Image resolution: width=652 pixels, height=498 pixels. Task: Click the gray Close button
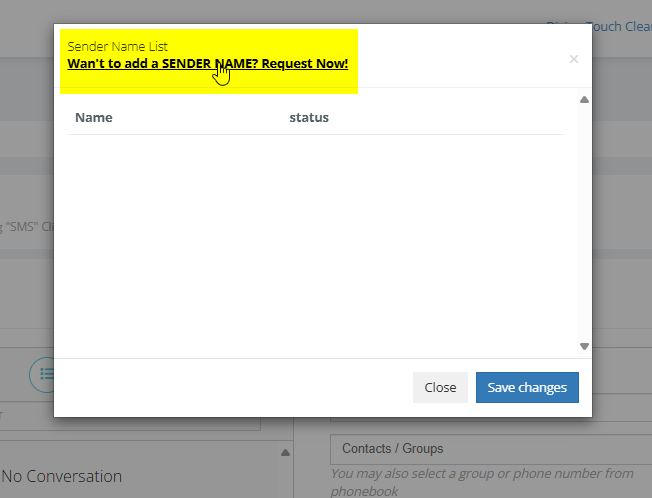[x=440, y=387]
